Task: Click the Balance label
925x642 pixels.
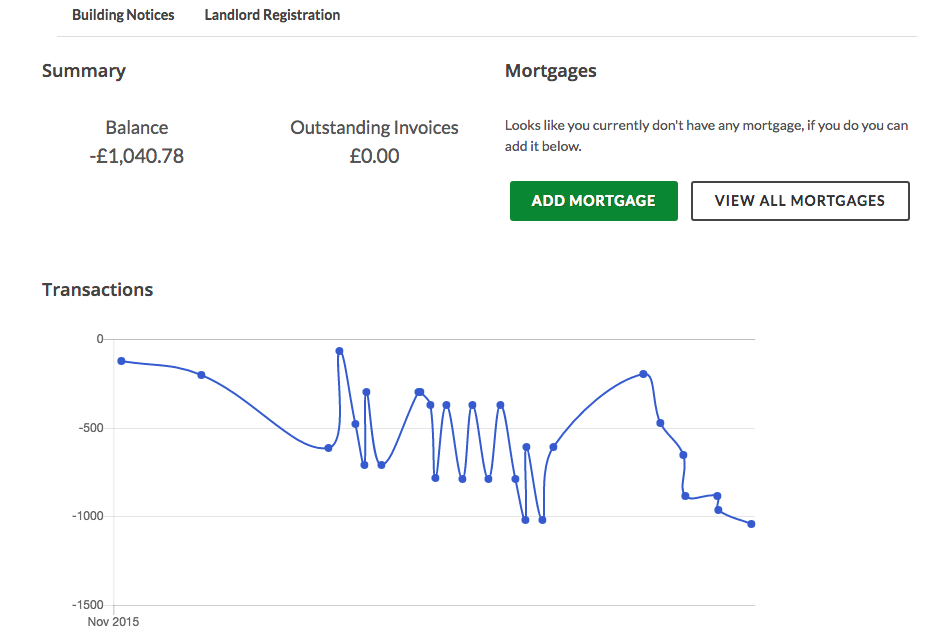Action: point(137,127)
